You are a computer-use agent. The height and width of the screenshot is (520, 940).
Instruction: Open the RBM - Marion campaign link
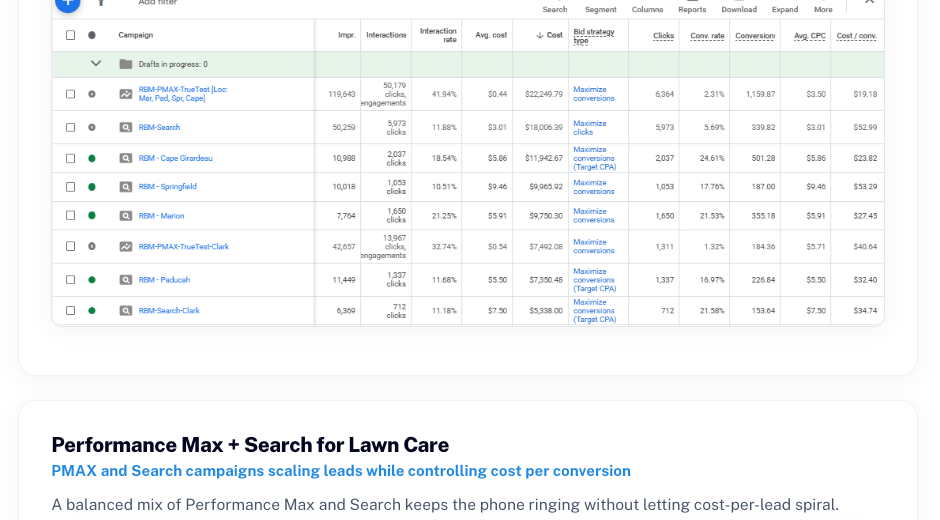coord(161,216)
